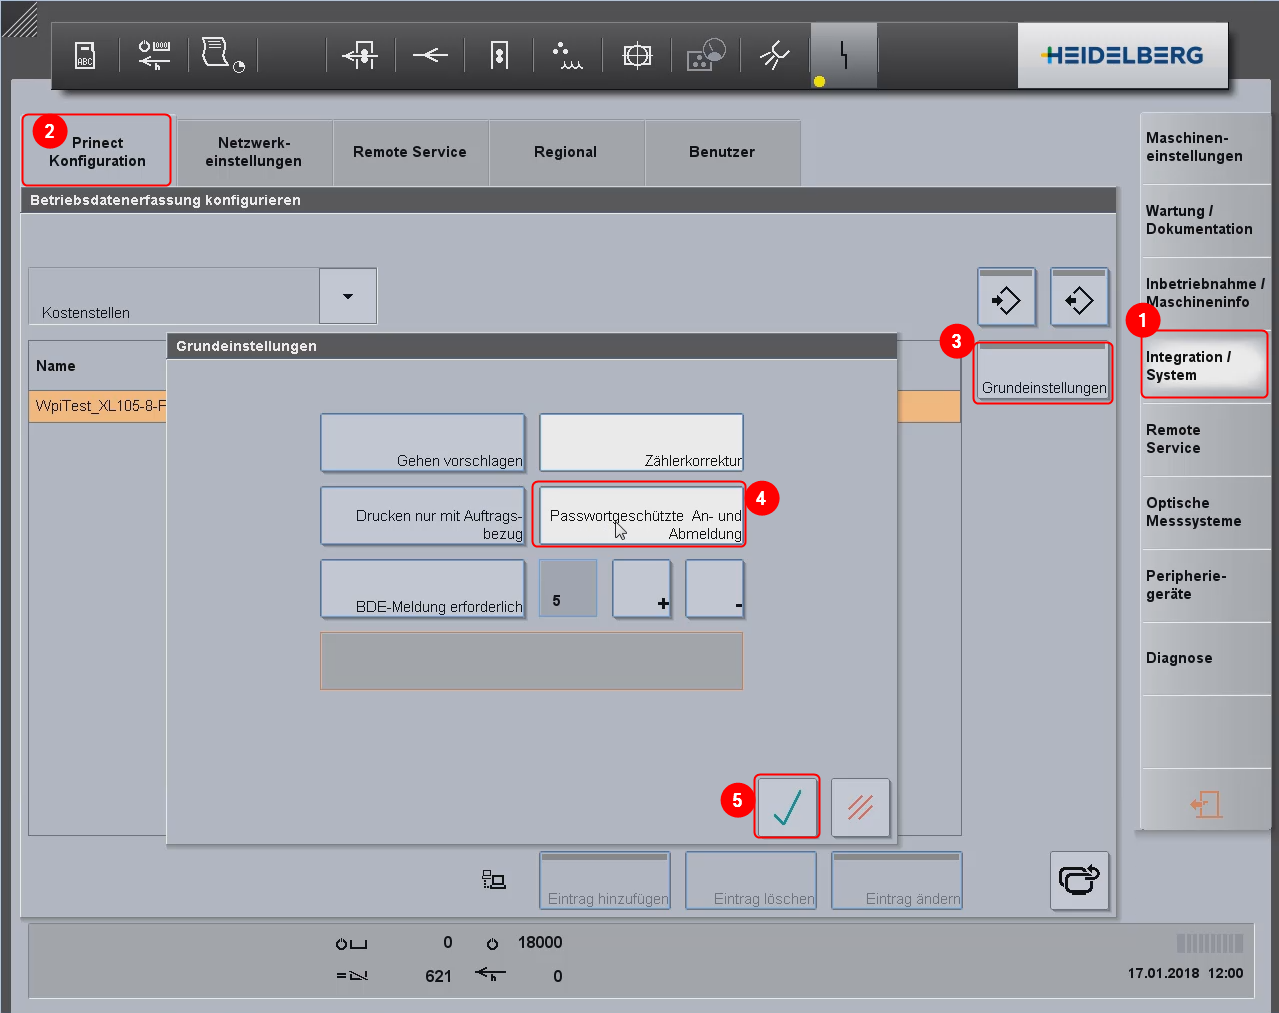Open the Kostenstellen dropdown arrow

tap(348, 296)
